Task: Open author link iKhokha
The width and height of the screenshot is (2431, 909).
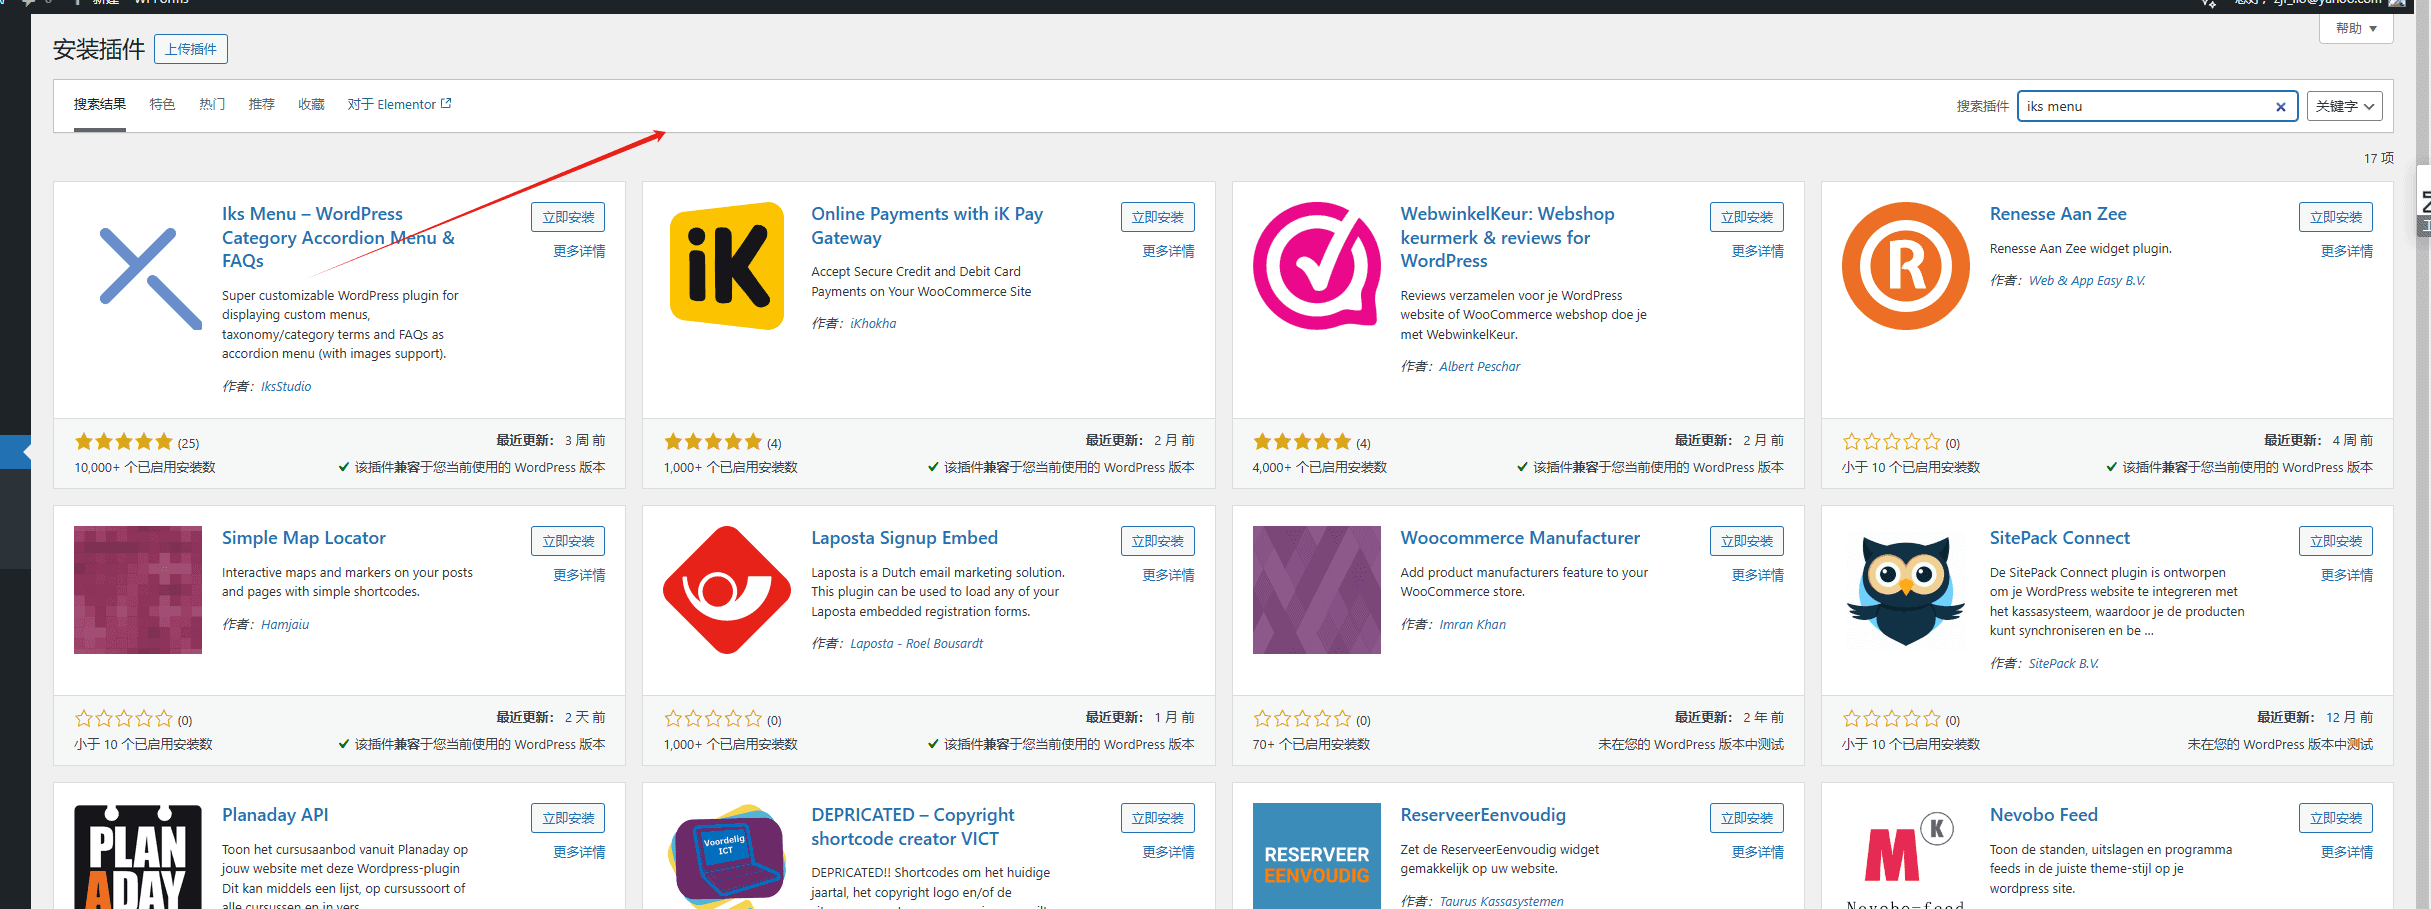Action: click(873, 324)
